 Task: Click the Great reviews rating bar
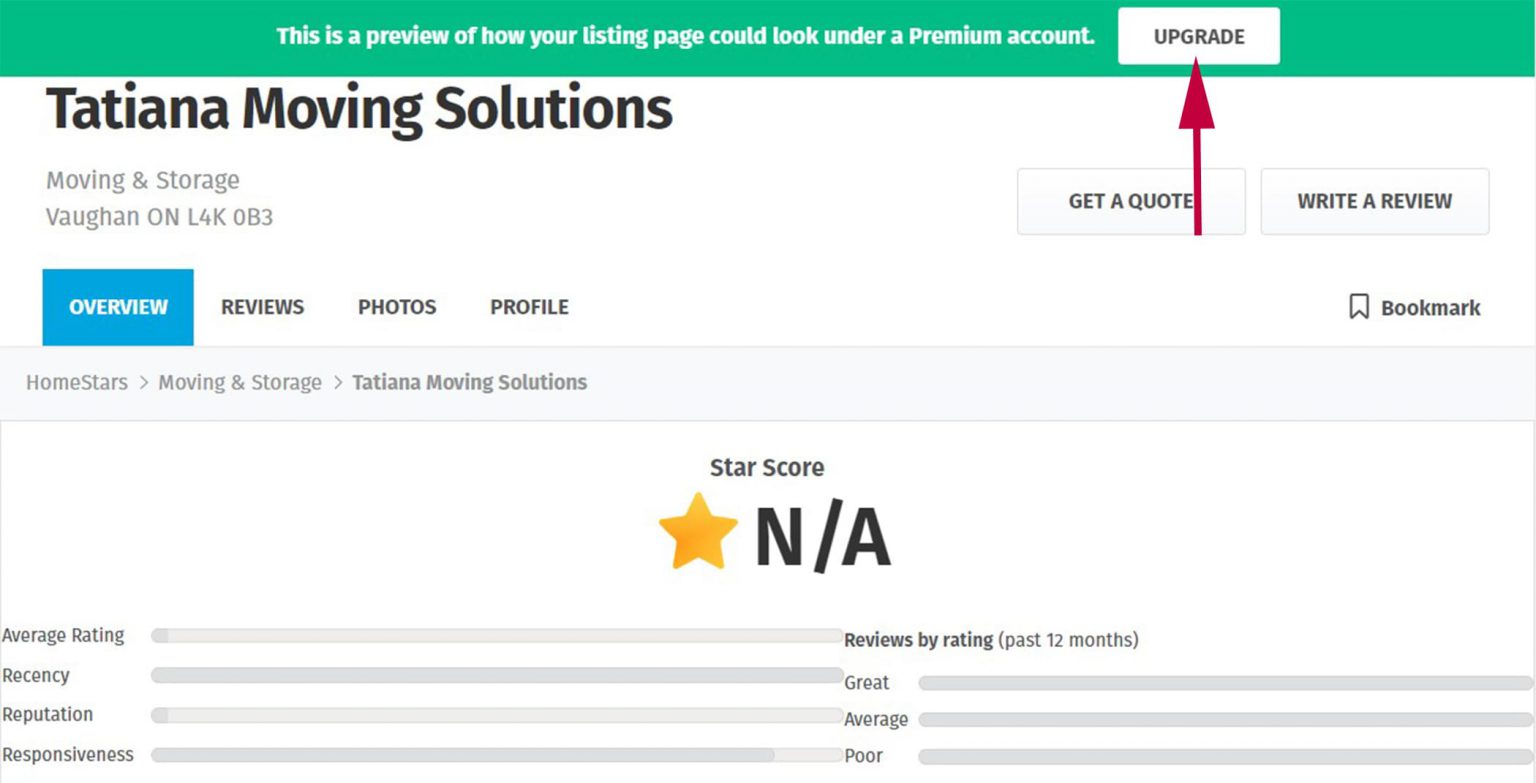1225,683
